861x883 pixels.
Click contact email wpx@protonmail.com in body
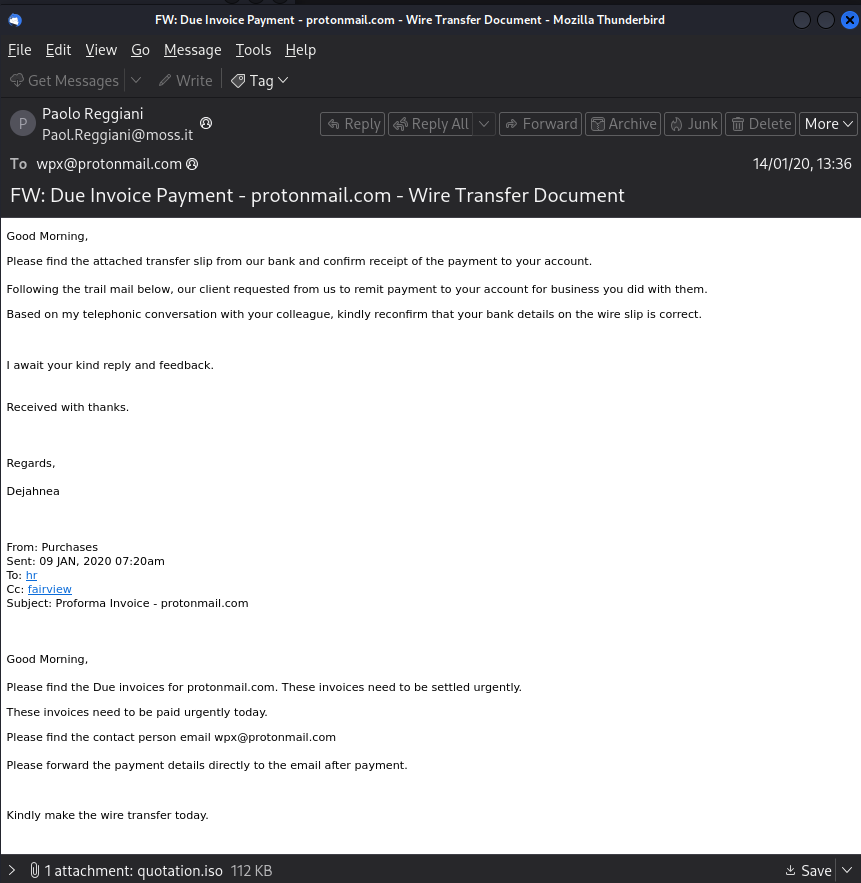[x=275, y=737]
